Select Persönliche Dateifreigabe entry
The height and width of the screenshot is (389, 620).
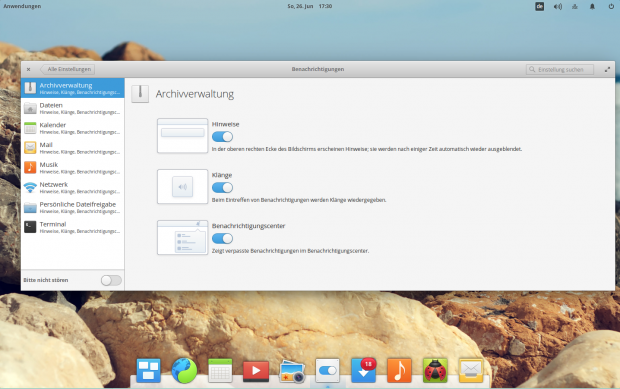[73, 207]
